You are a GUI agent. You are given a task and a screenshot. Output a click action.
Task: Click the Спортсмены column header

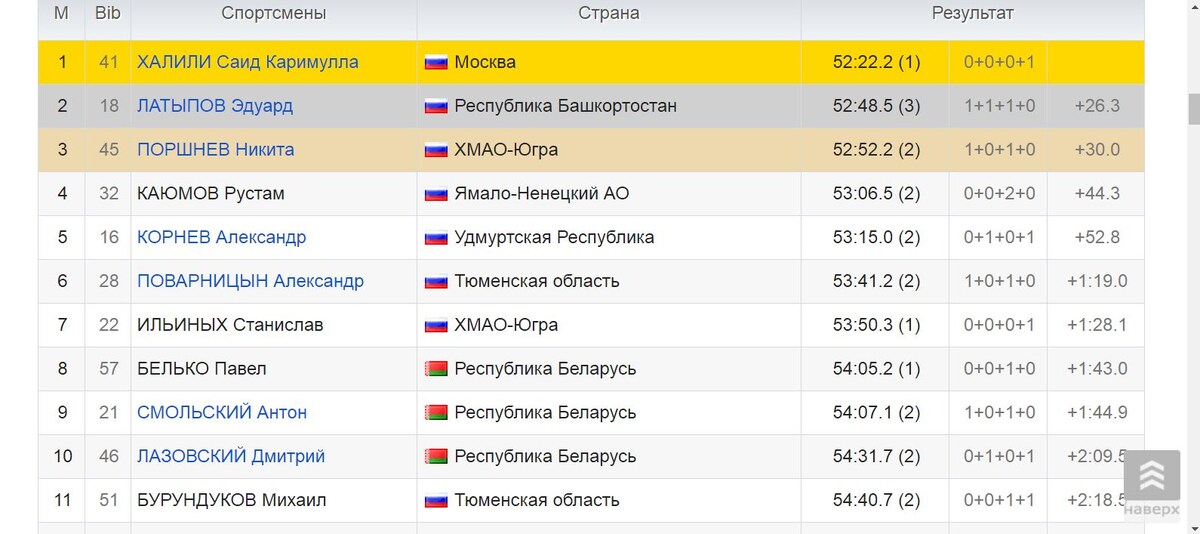pyautogui.click(x=274, y=14)
